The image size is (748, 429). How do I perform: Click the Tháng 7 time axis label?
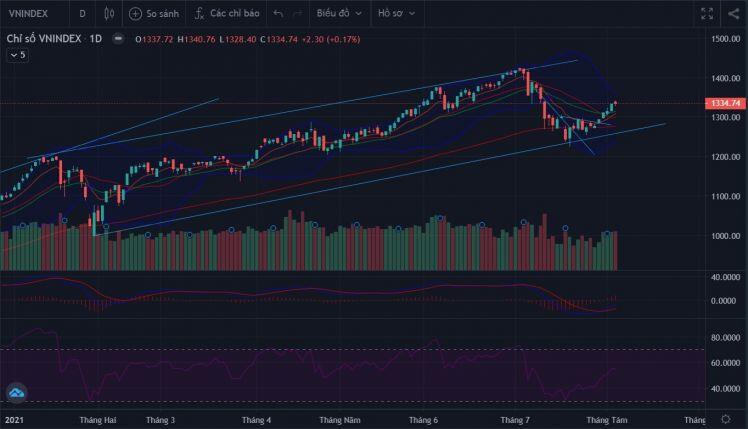515,420
